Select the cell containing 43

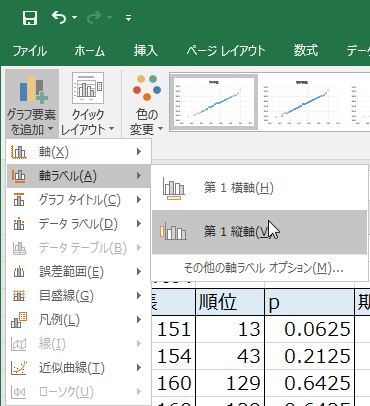tap(230, 356)
